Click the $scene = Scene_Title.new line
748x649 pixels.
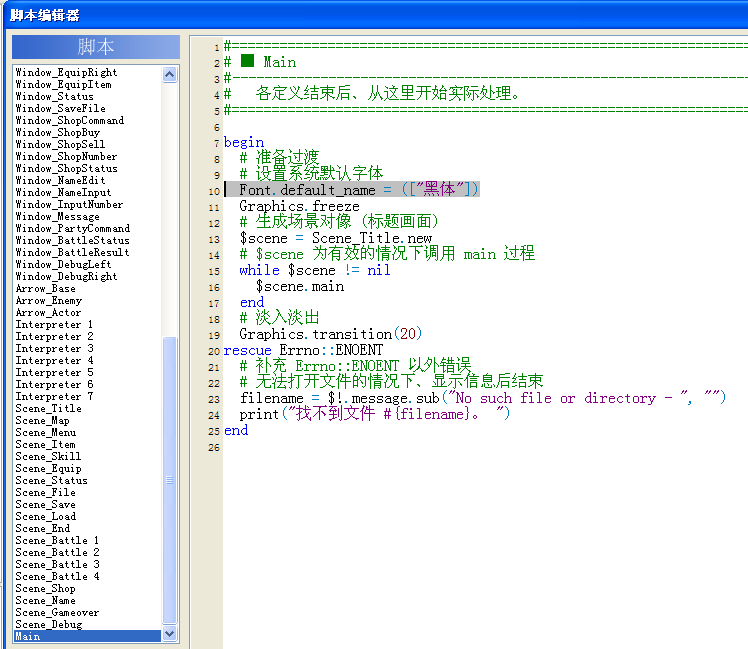tap(335, 238)
